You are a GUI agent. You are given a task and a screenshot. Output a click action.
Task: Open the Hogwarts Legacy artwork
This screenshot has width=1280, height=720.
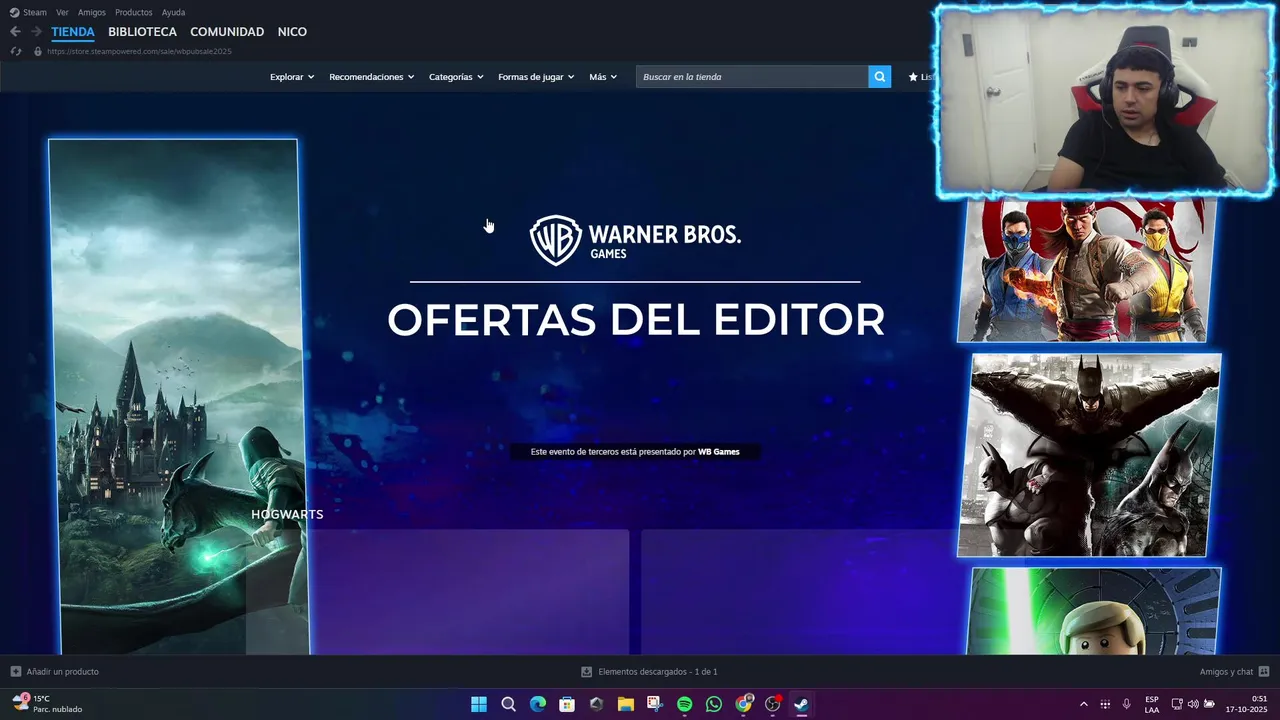(178, 396)
